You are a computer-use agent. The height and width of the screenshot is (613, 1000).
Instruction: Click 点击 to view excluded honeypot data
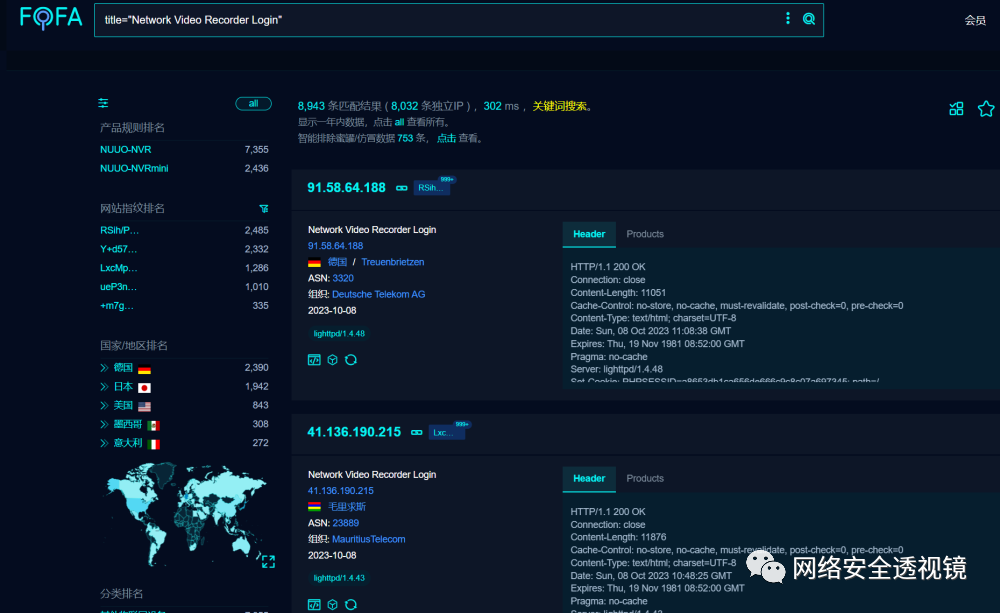[446, 138]
